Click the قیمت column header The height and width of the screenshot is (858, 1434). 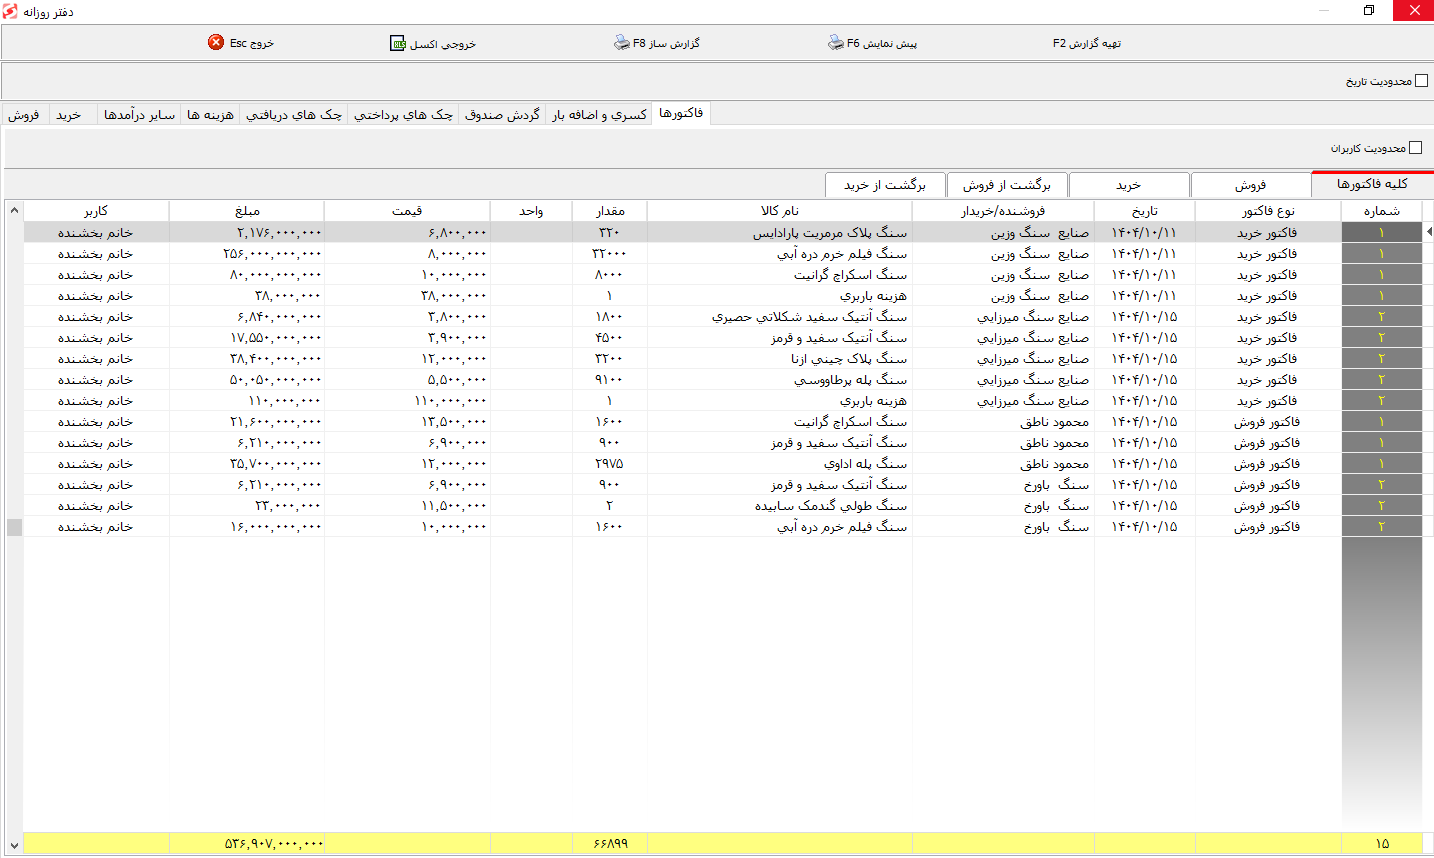(x=407, y=211)
